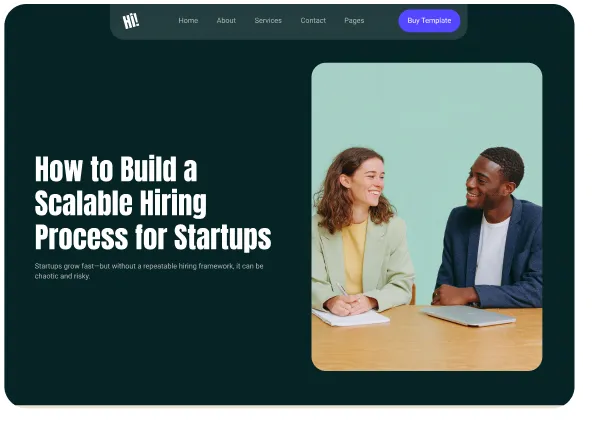Click the "How to Build a" heading line
The height and width of the screenshot is (429, 595).
pyautogui.click(x=116, y=169)
